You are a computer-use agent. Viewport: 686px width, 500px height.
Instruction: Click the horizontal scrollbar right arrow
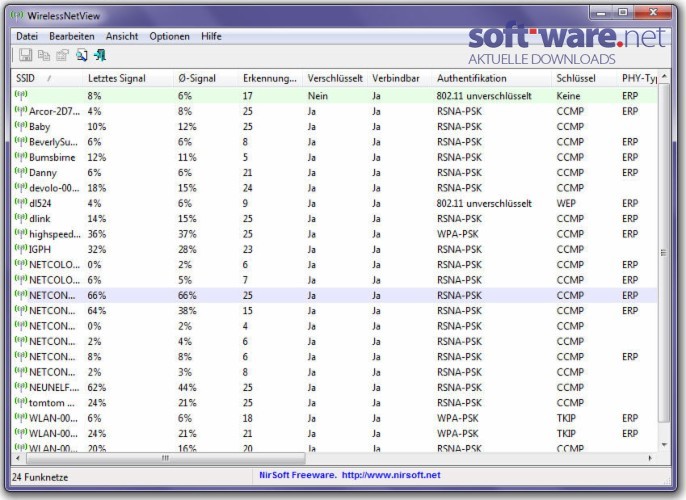point(650,458)
